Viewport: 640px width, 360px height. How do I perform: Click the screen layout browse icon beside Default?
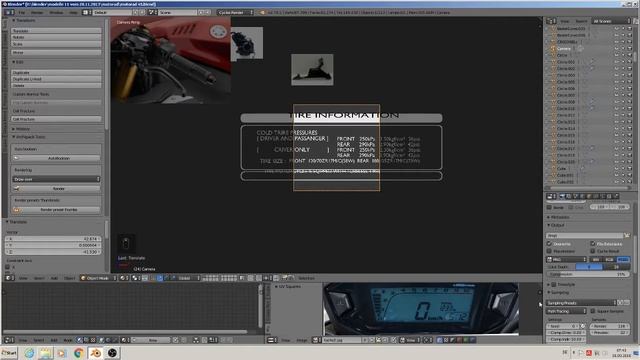87,12
